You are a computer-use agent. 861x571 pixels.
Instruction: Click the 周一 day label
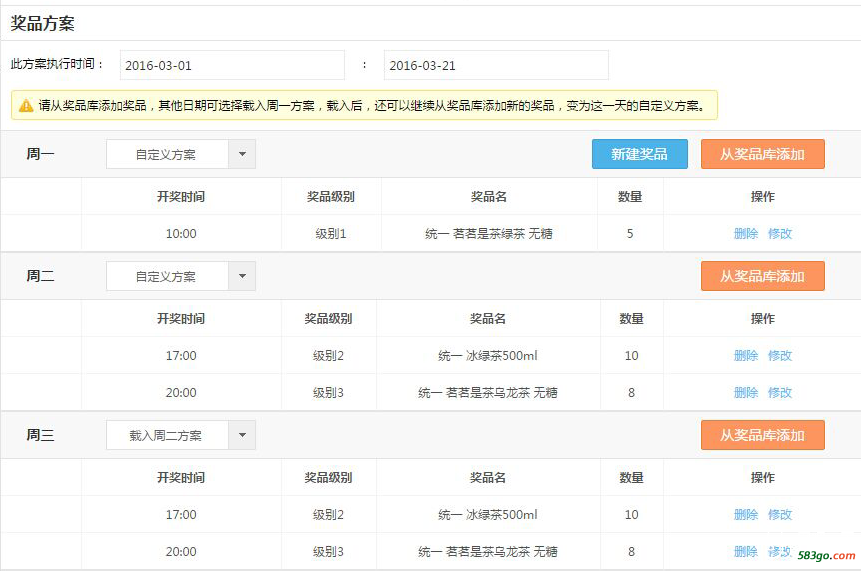tap(40, 154)
